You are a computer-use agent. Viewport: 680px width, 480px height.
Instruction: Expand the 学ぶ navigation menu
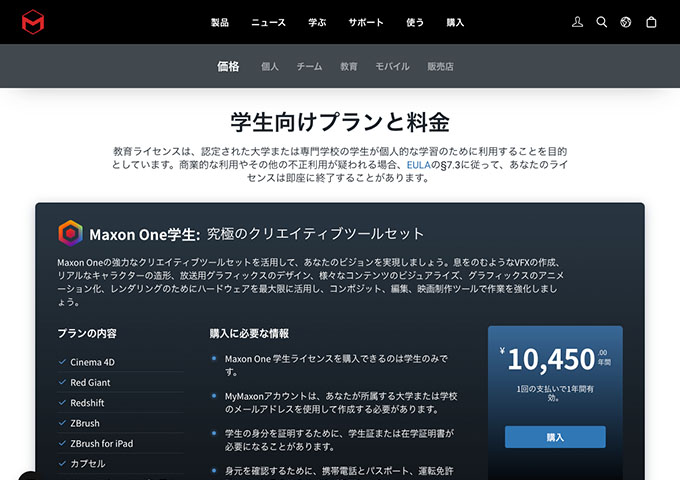pyautogui.click(x=317, y=22)
